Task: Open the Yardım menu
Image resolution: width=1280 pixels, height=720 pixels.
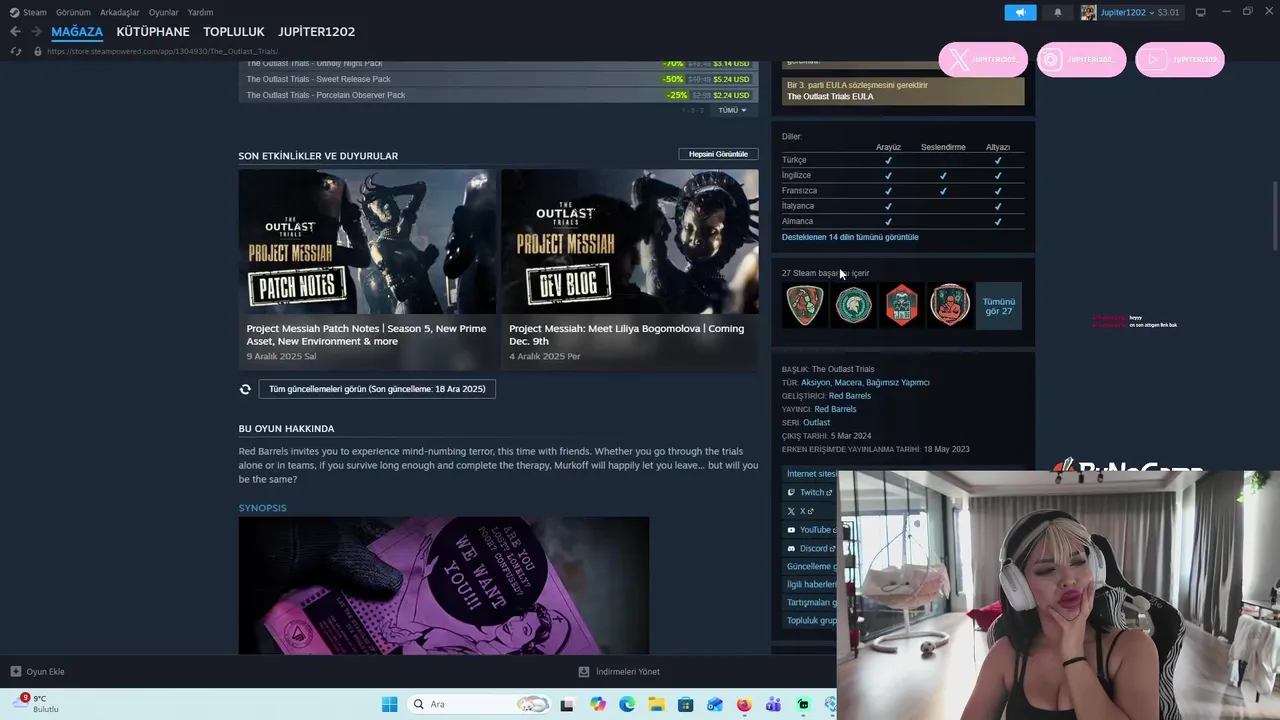Action: click(200, 12)
